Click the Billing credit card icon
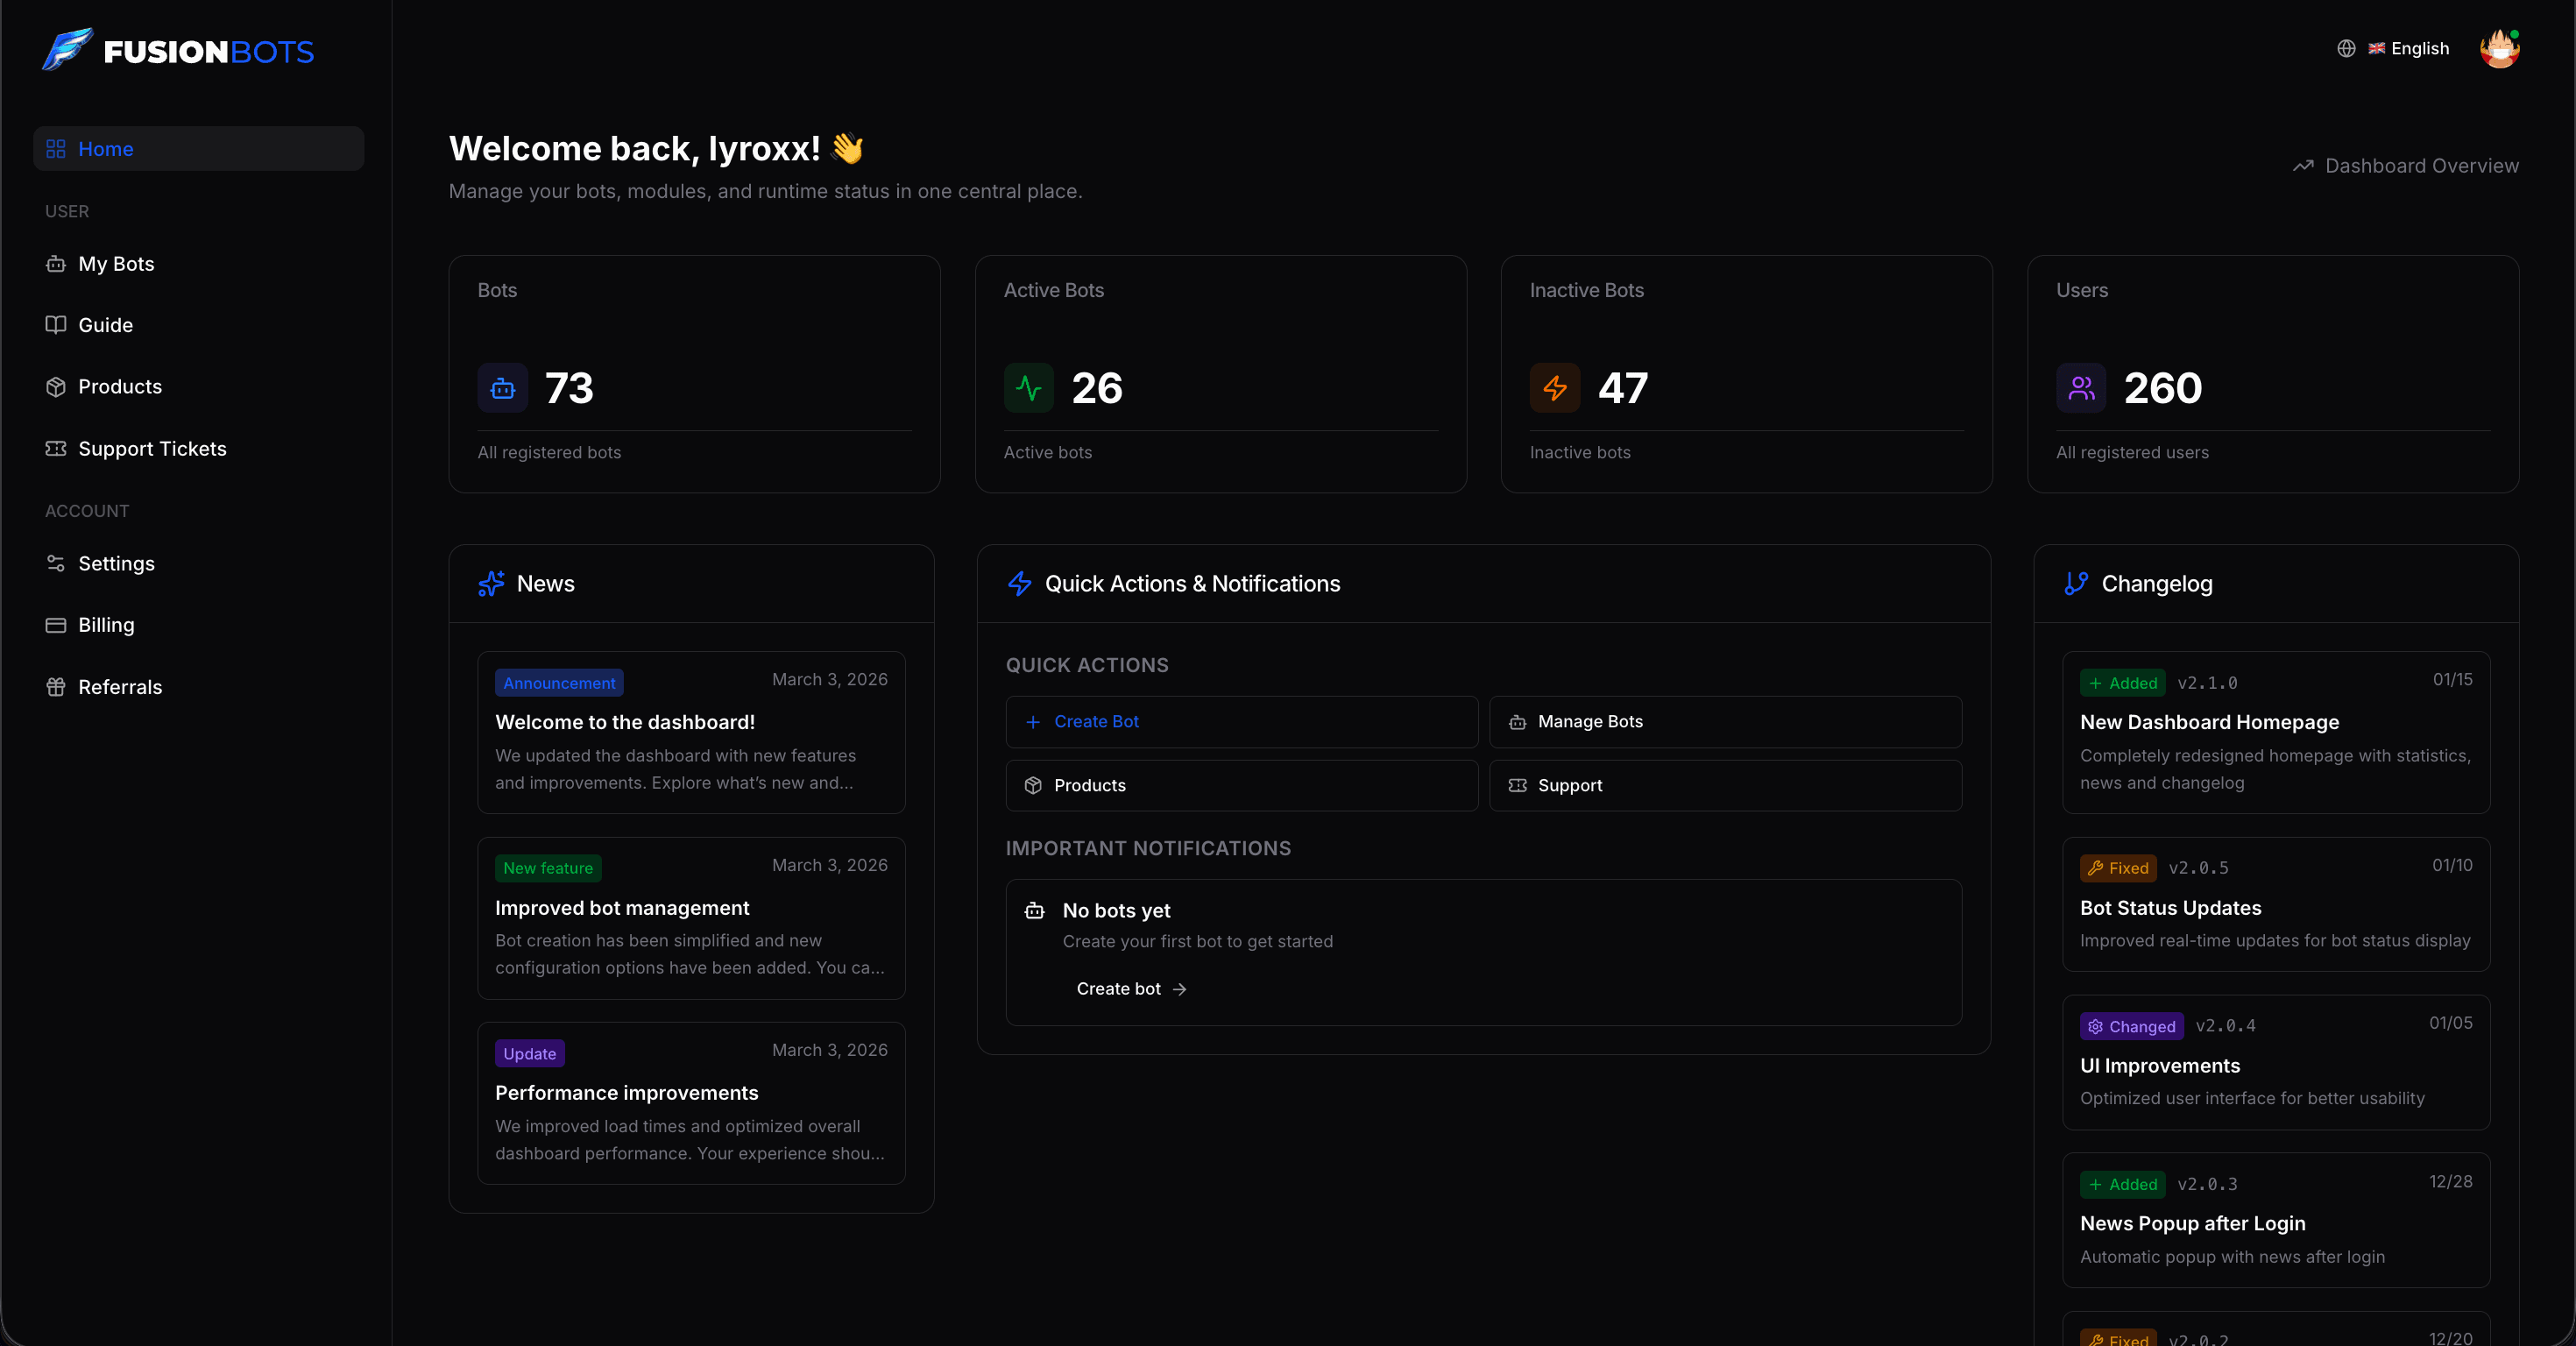Viewport: 2576px width, 1346px height. click(x=57, y=624)
